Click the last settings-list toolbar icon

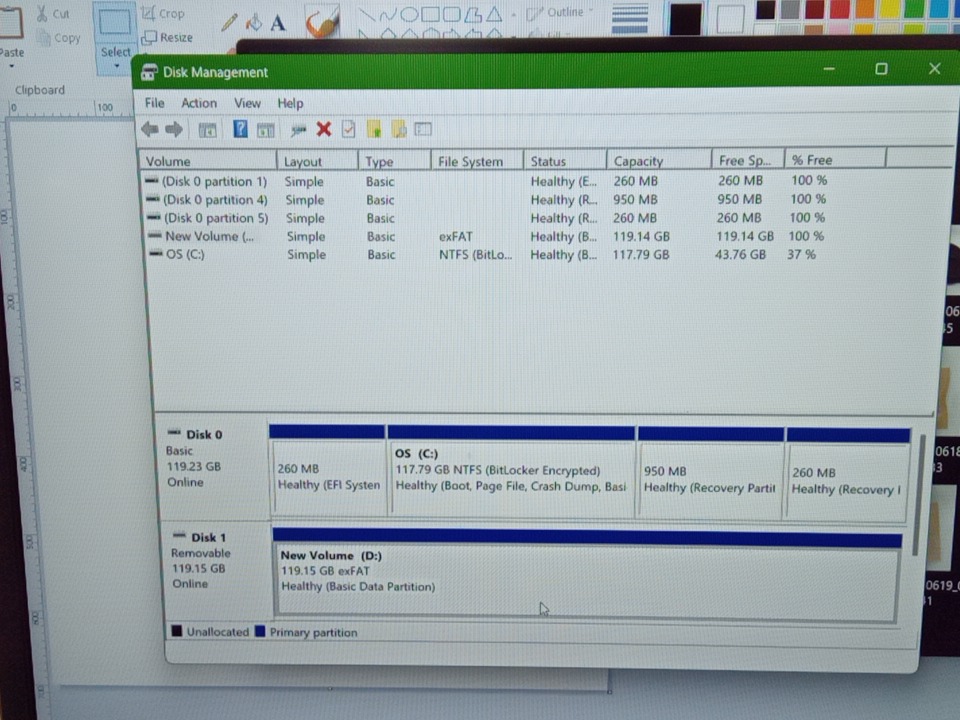[423, 129]
